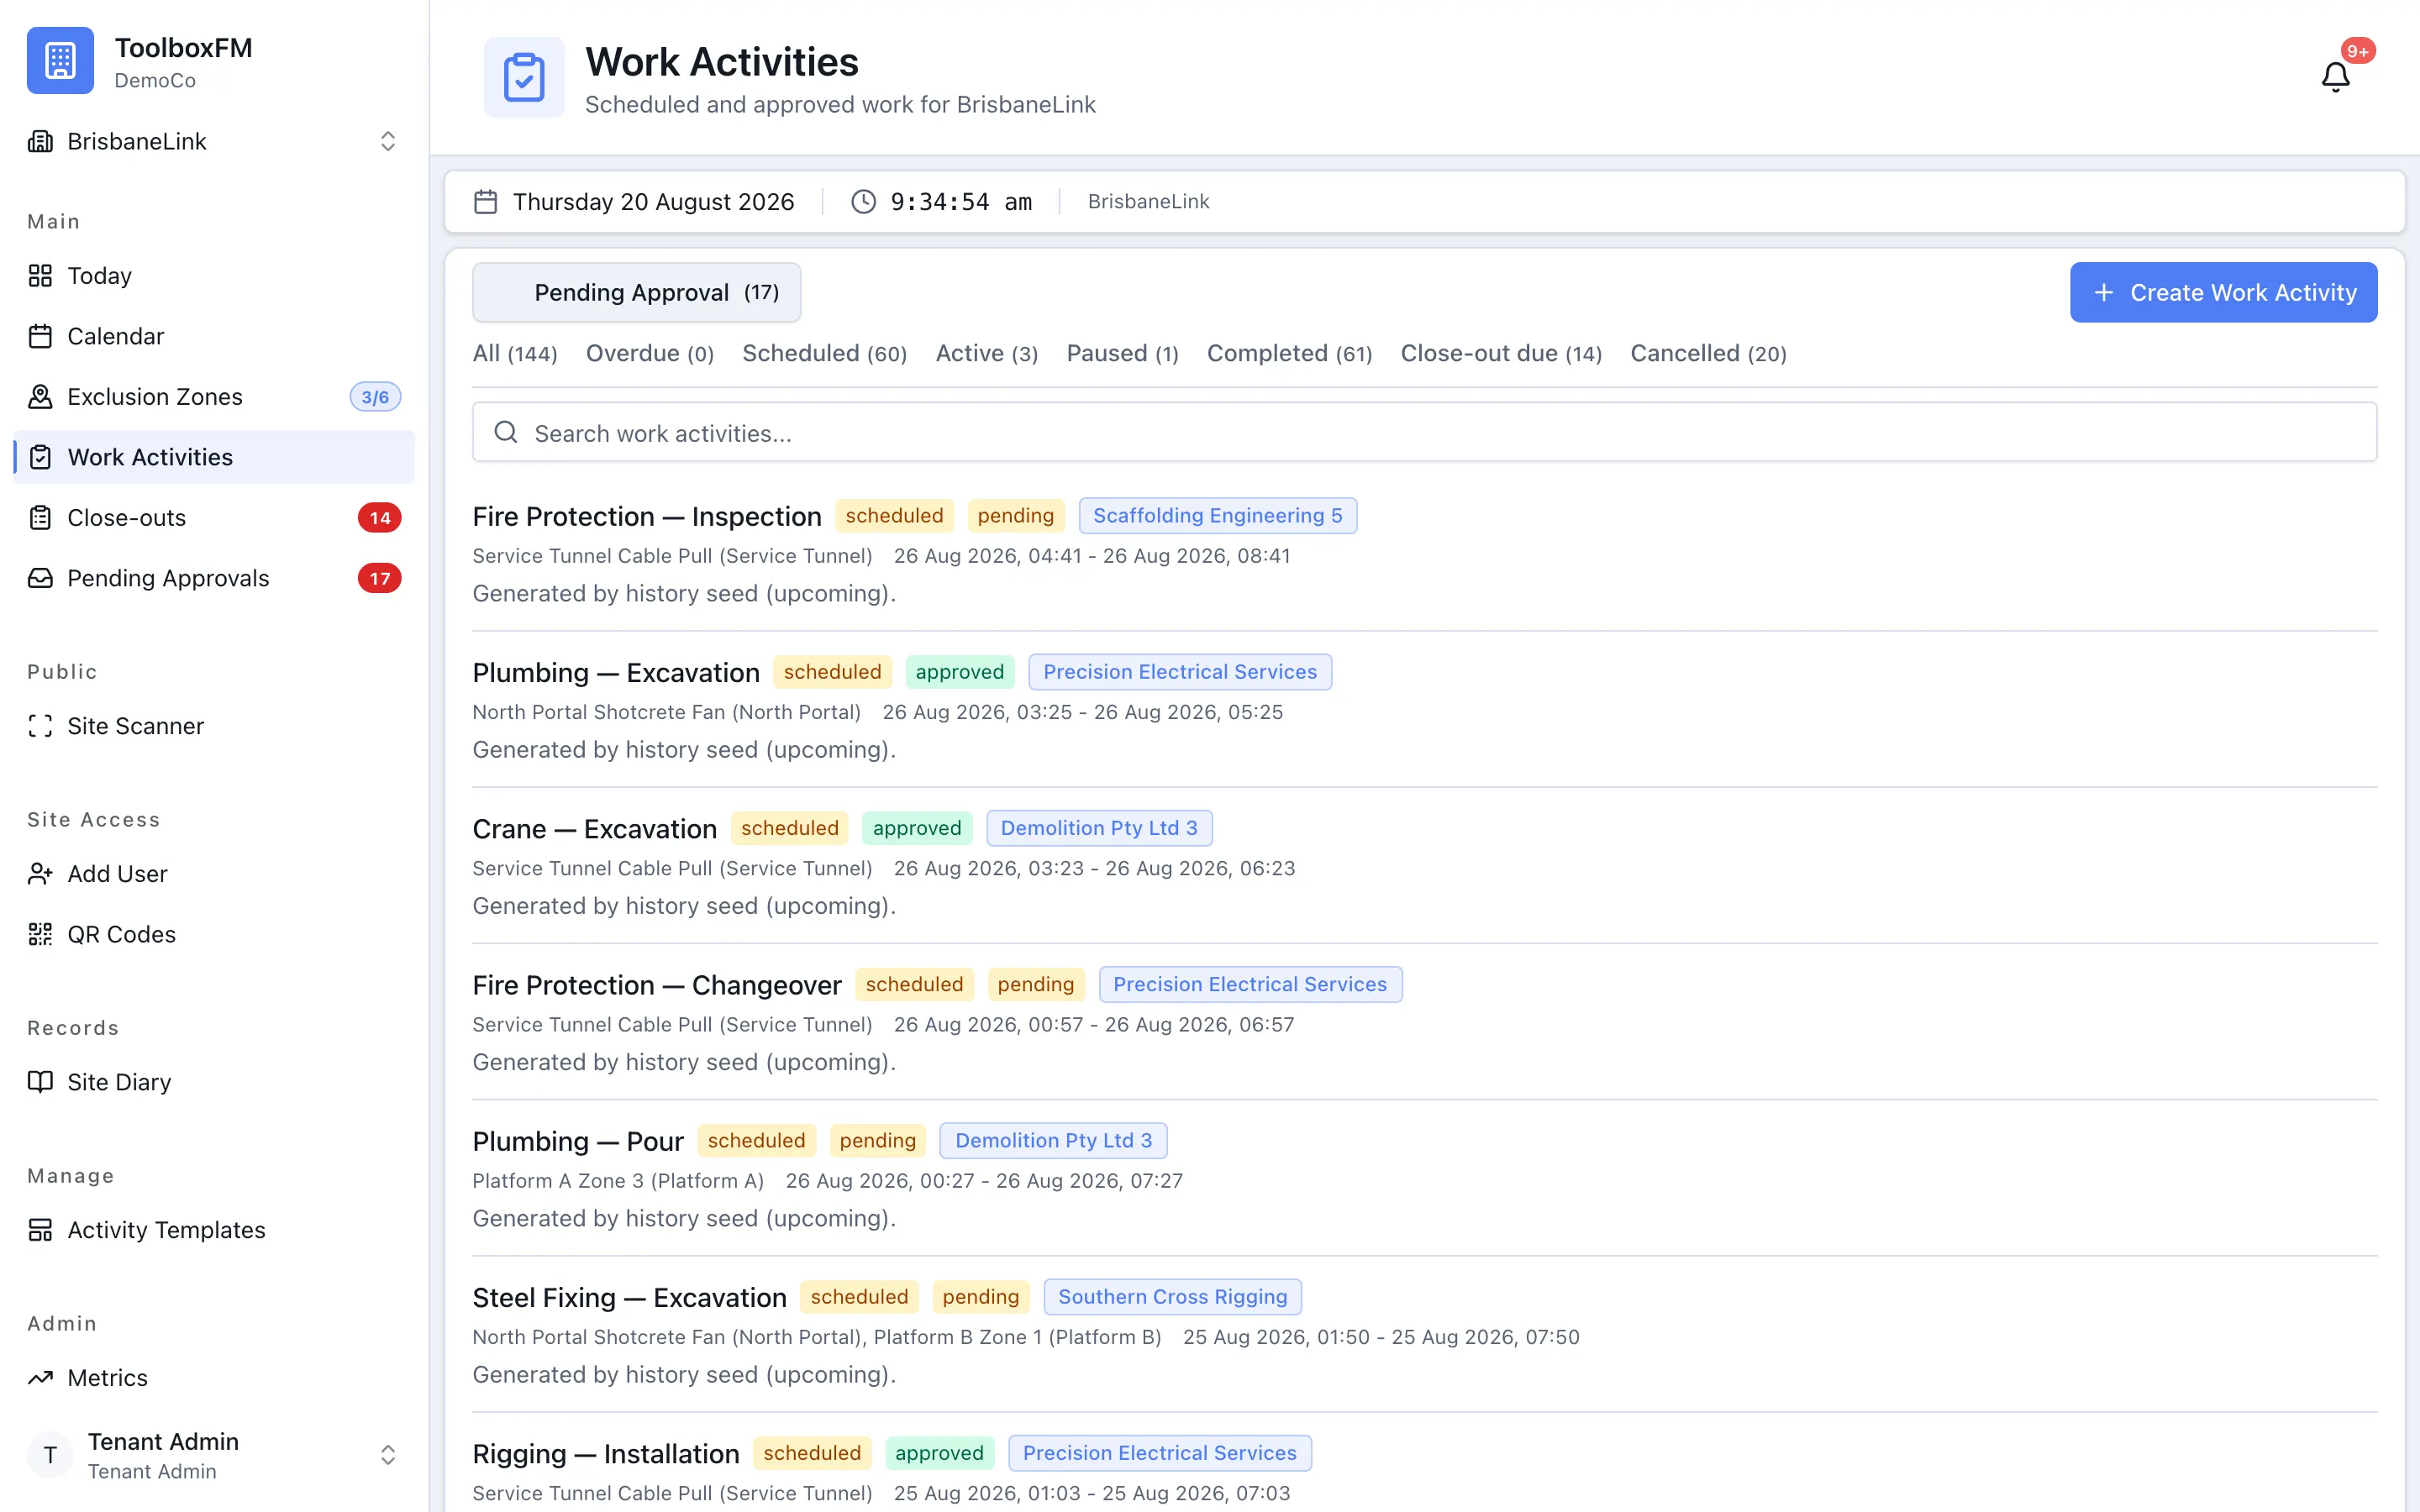This screenshot has height=1512, width=2420.
Task: Click the QR Codes icon
Action: click(x=40, y=934)
